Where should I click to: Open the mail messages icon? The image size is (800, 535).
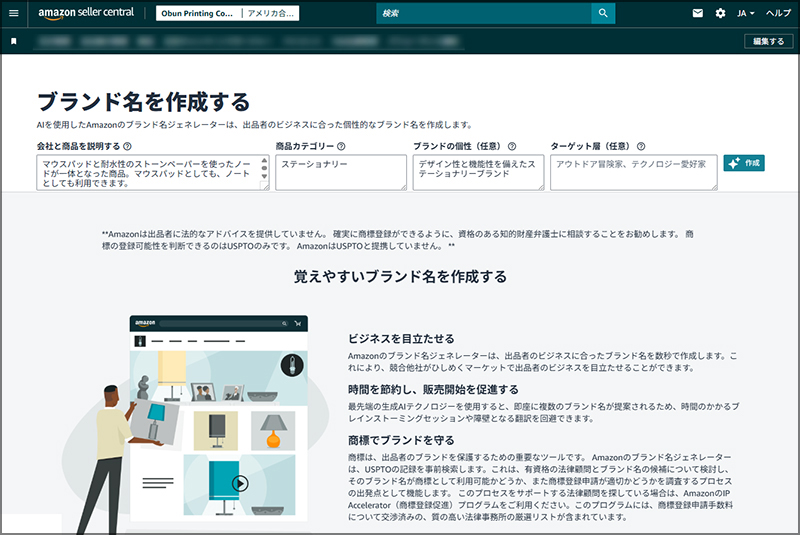click(x=697, y=13)
